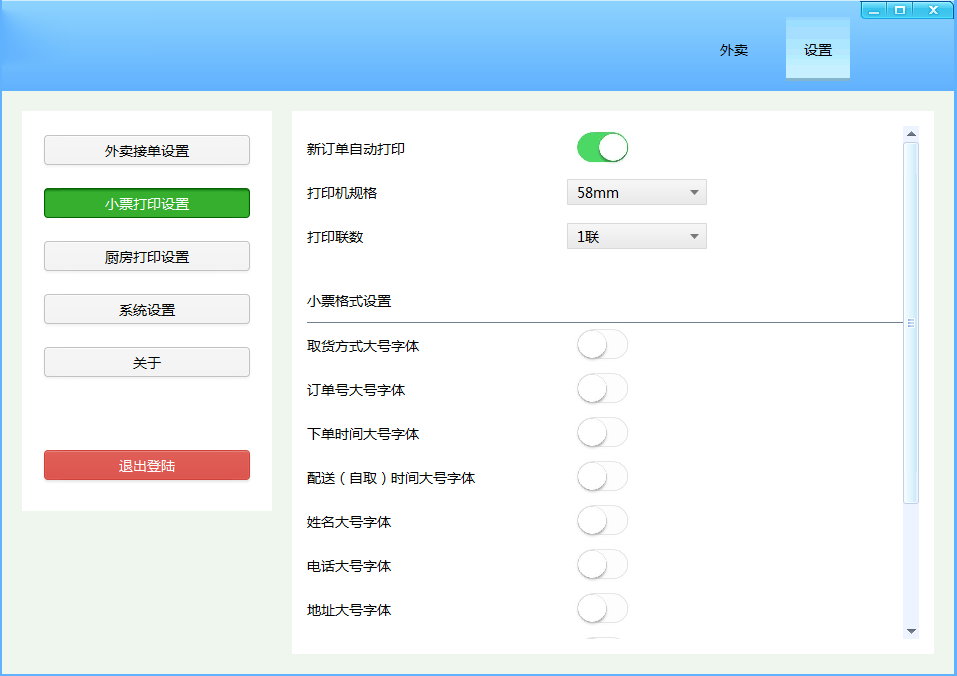
Task: Click the 打印联数 label
Action: pos(335,237)
